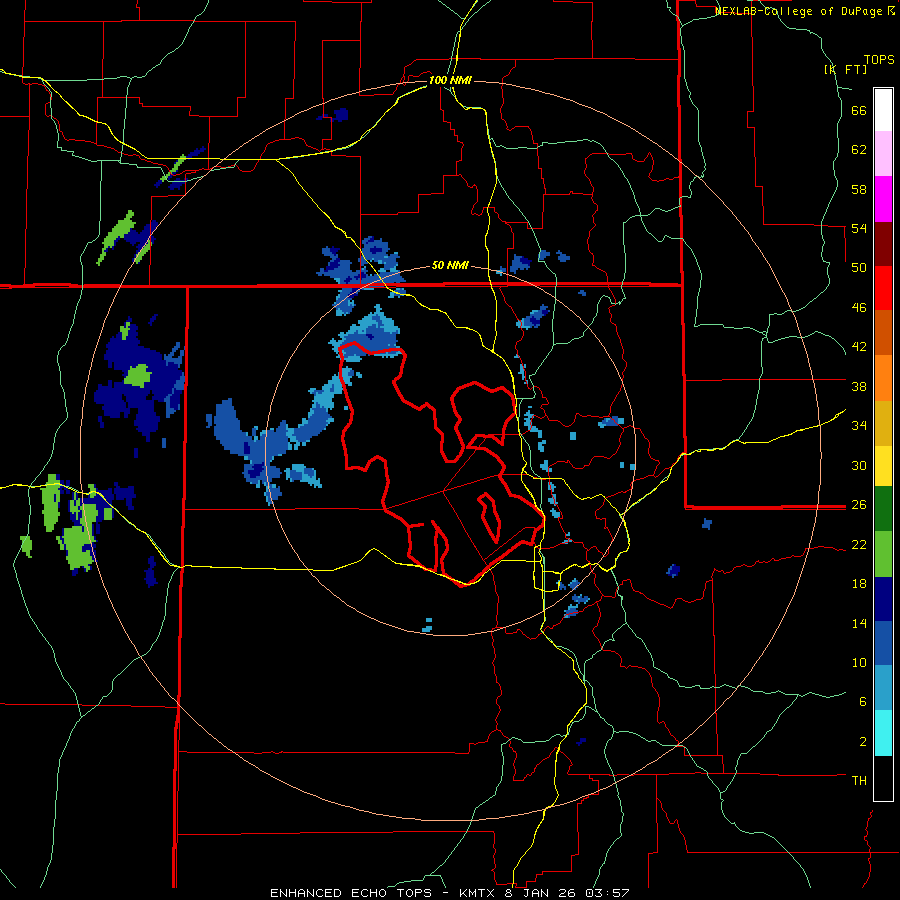The height and width of the screenshot is (900, 900).
Task: Click the legend value "50"
Action: (859, 268)
